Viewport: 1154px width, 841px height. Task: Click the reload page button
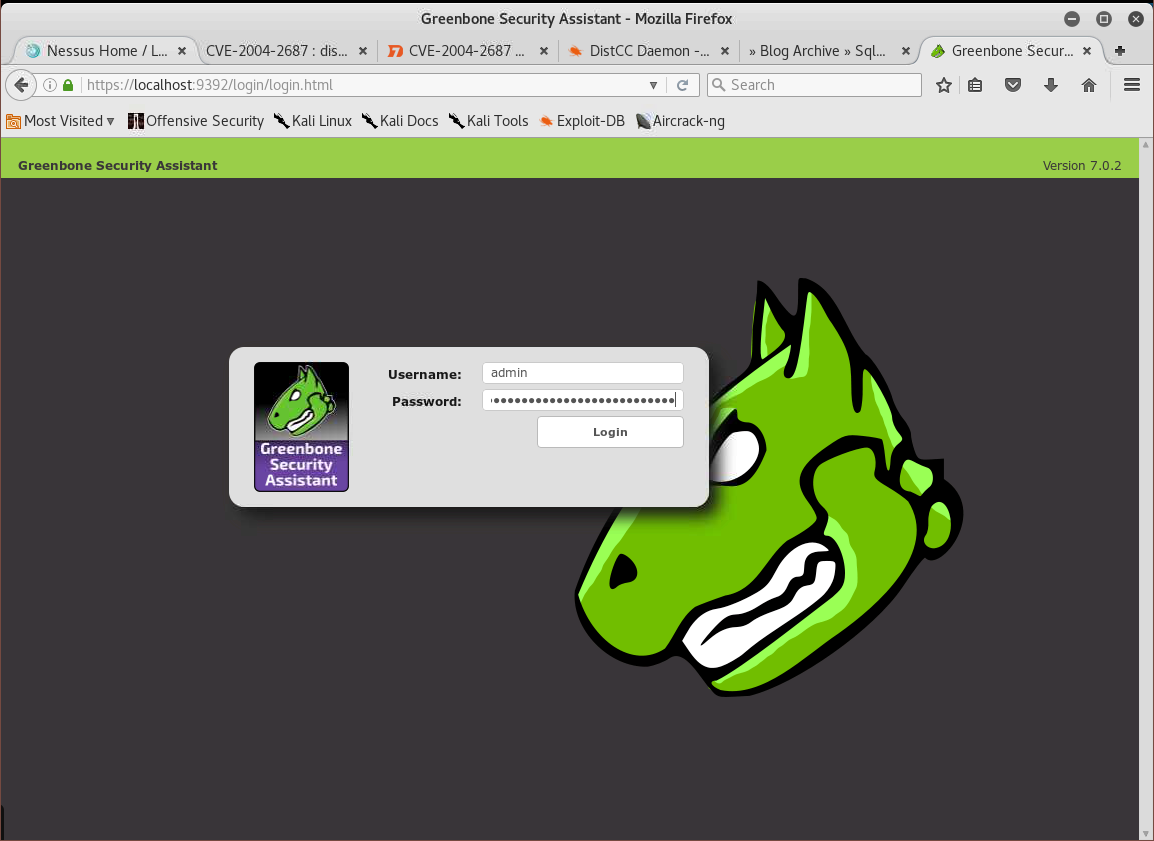click(x=683, y=85)
